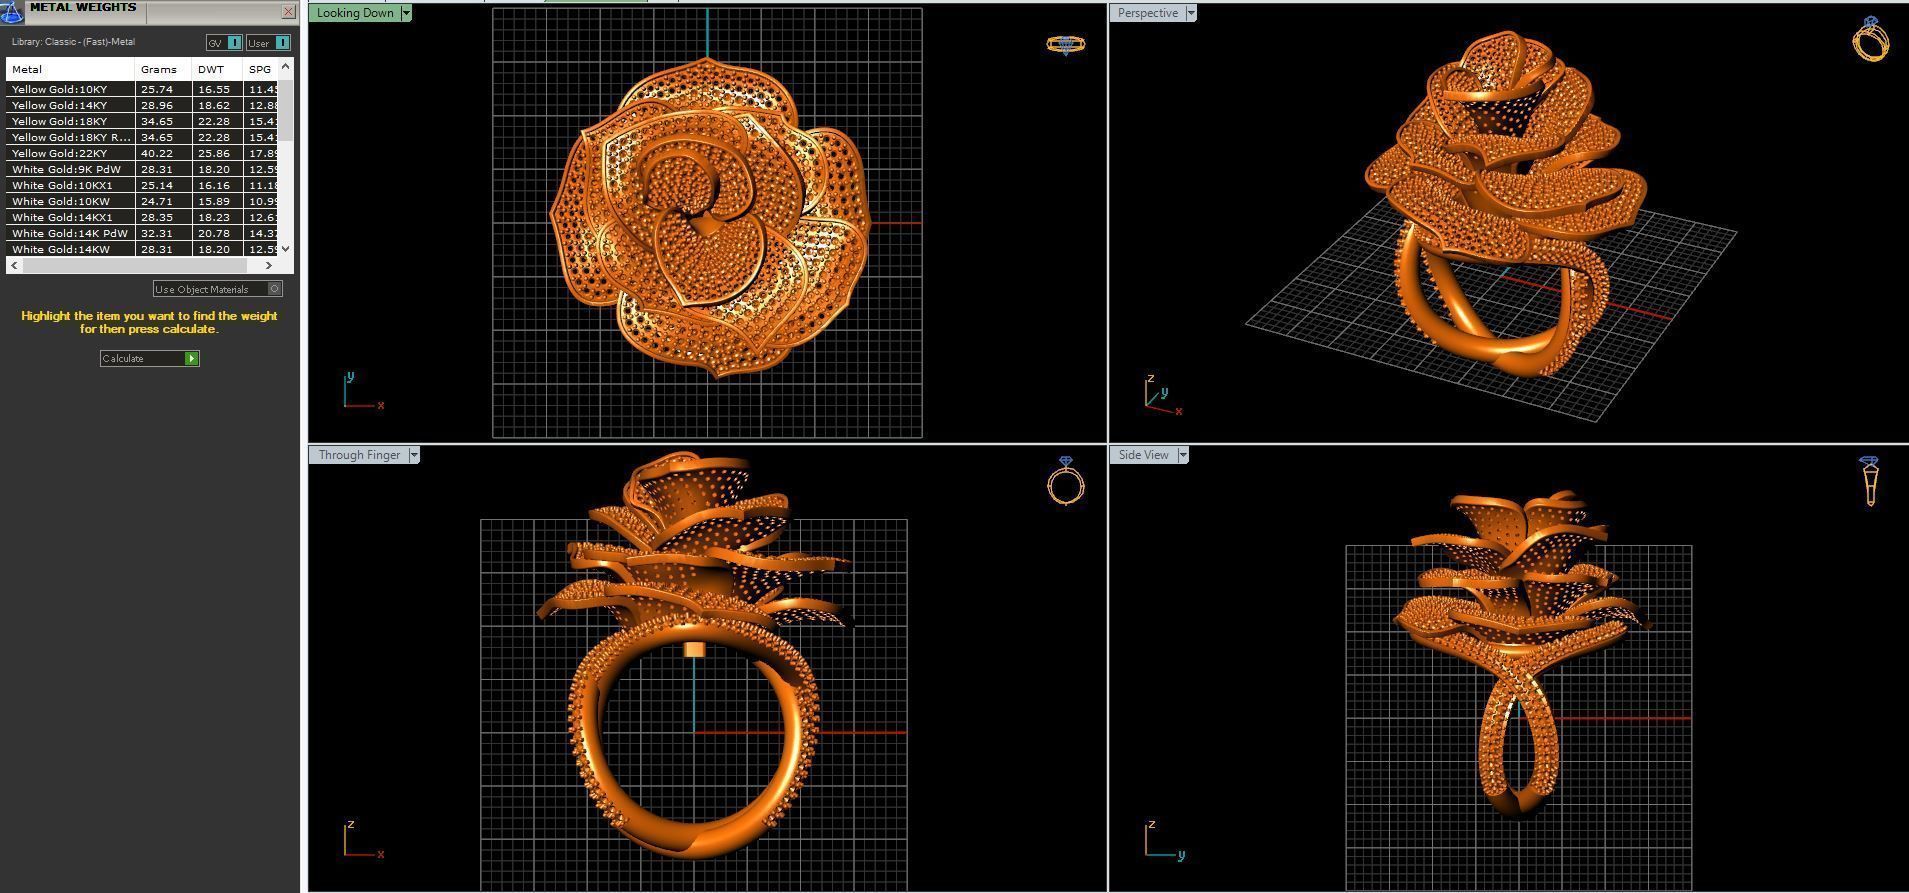Click the horizontal scrollbar thumb of metal table
The image size is (1909, 893).
point(134,265)
